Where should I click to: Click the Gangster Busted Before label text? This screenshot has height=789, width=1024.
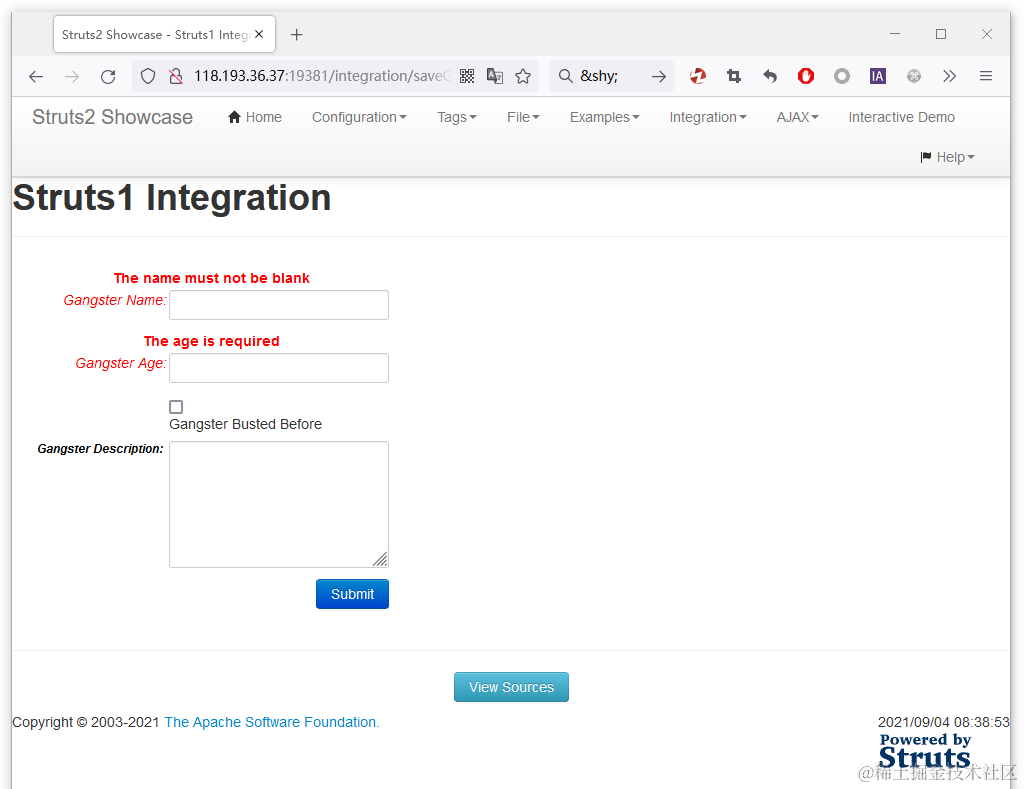pyautogui.click(x=246, y=425)
